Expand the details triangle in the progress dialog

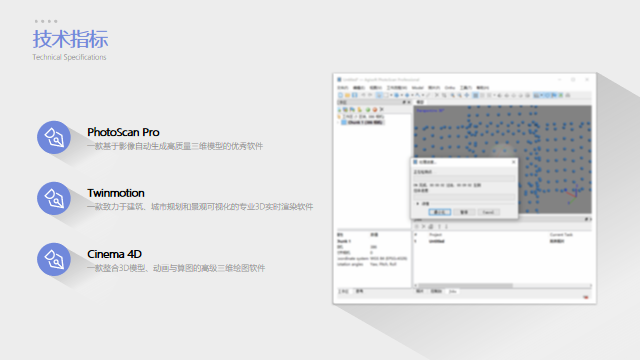coord(418,204)
